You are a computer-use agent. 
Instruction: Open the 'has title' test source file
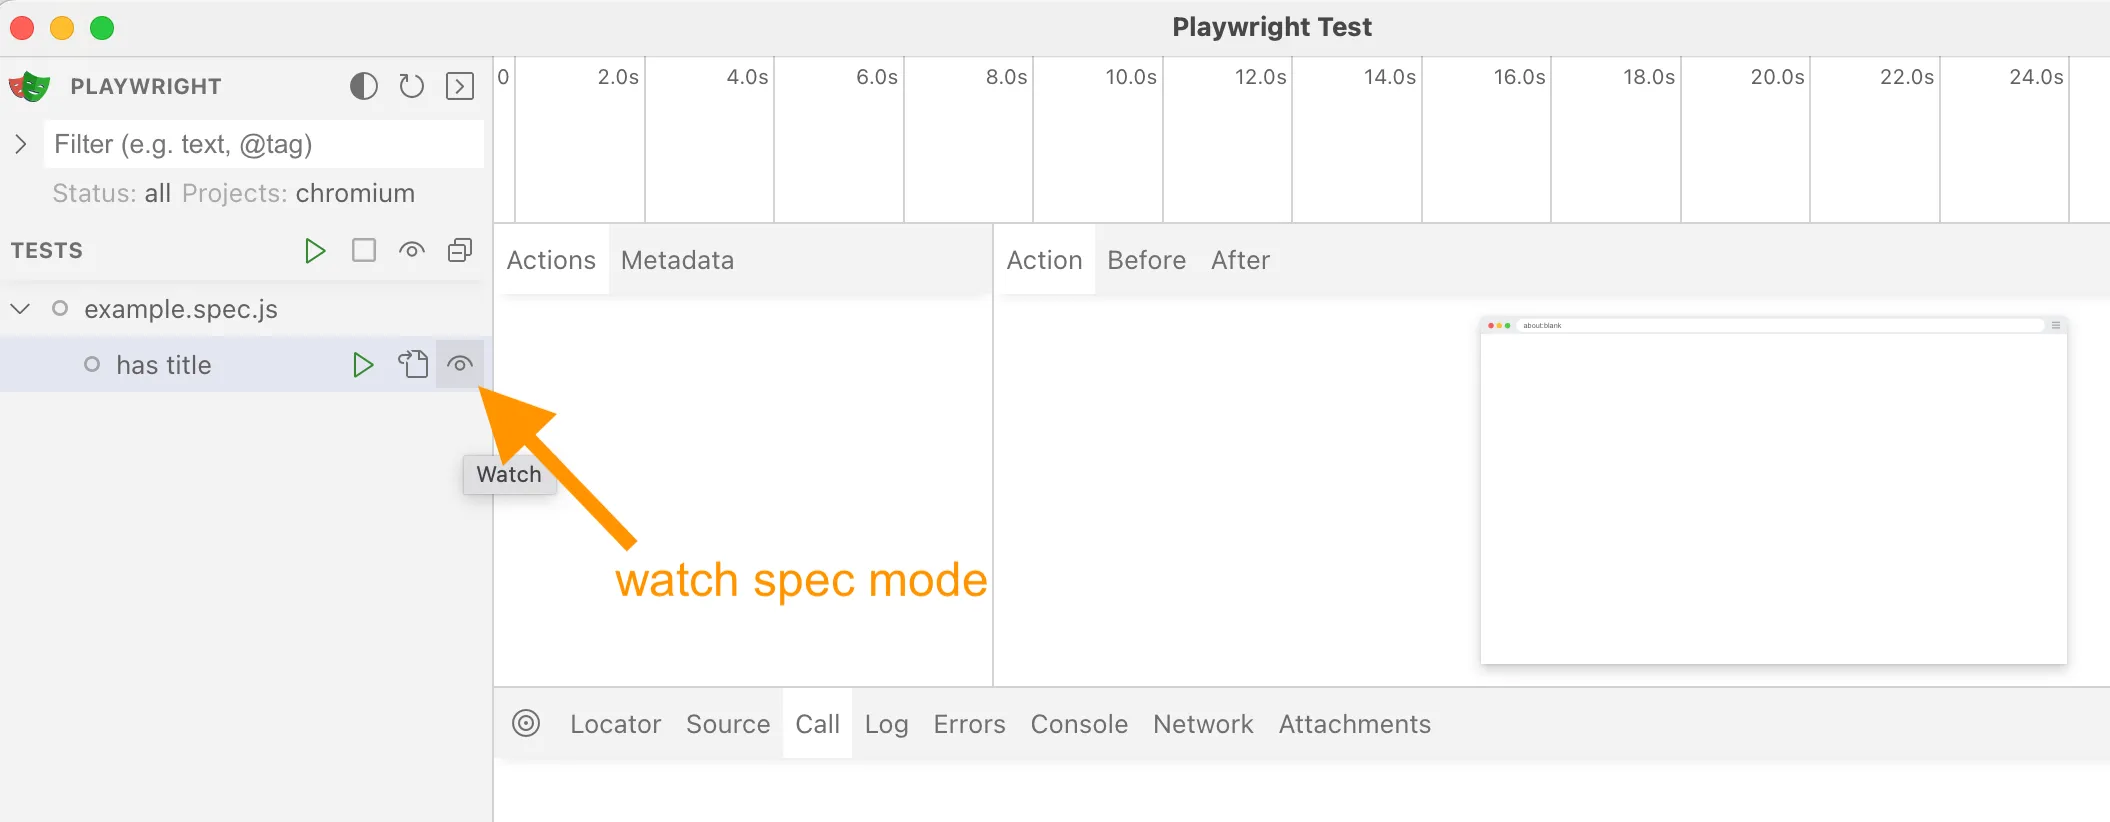click(x=413, y=365)
